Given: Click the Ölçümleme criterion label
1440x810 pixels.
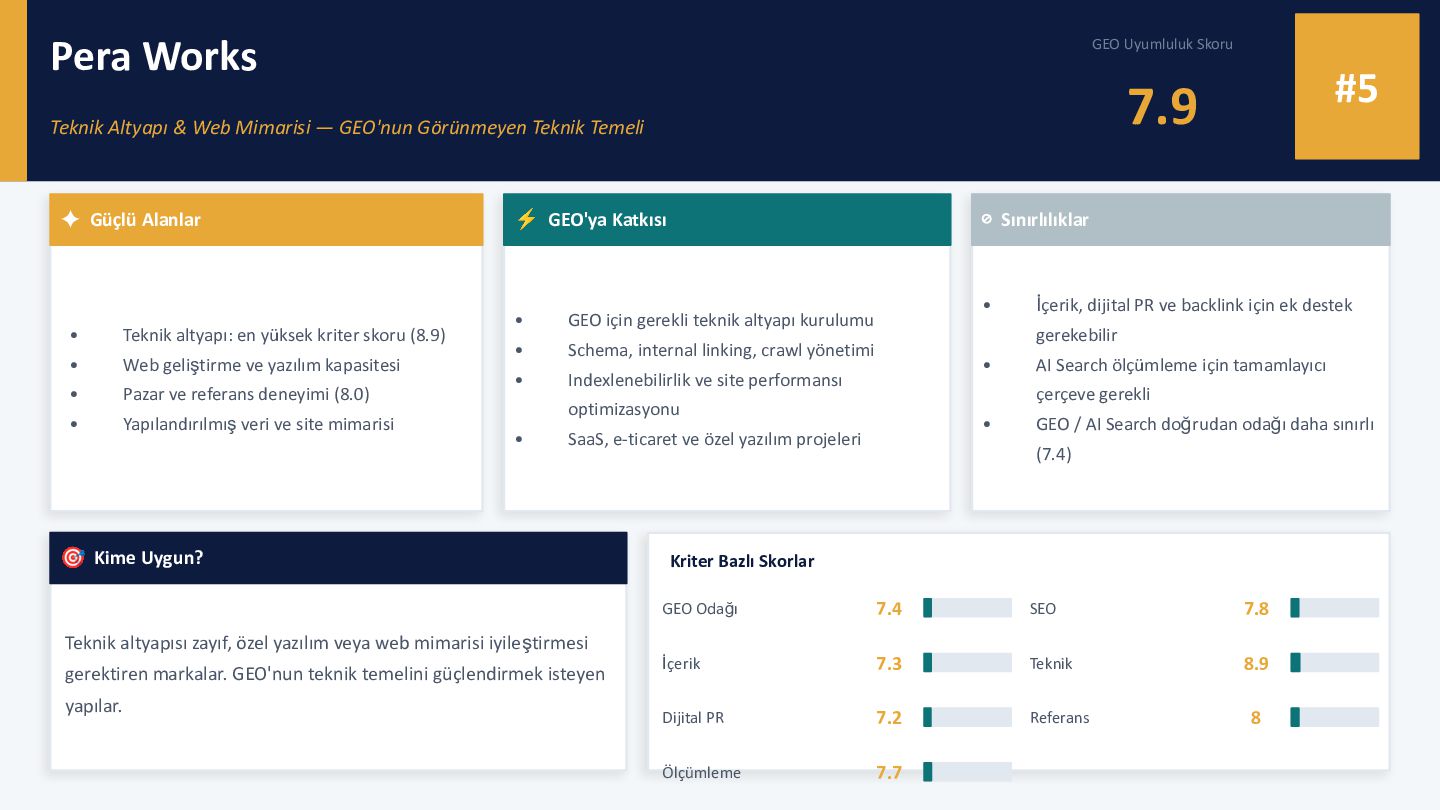Looking at the screenshot, I should [702, 772].
